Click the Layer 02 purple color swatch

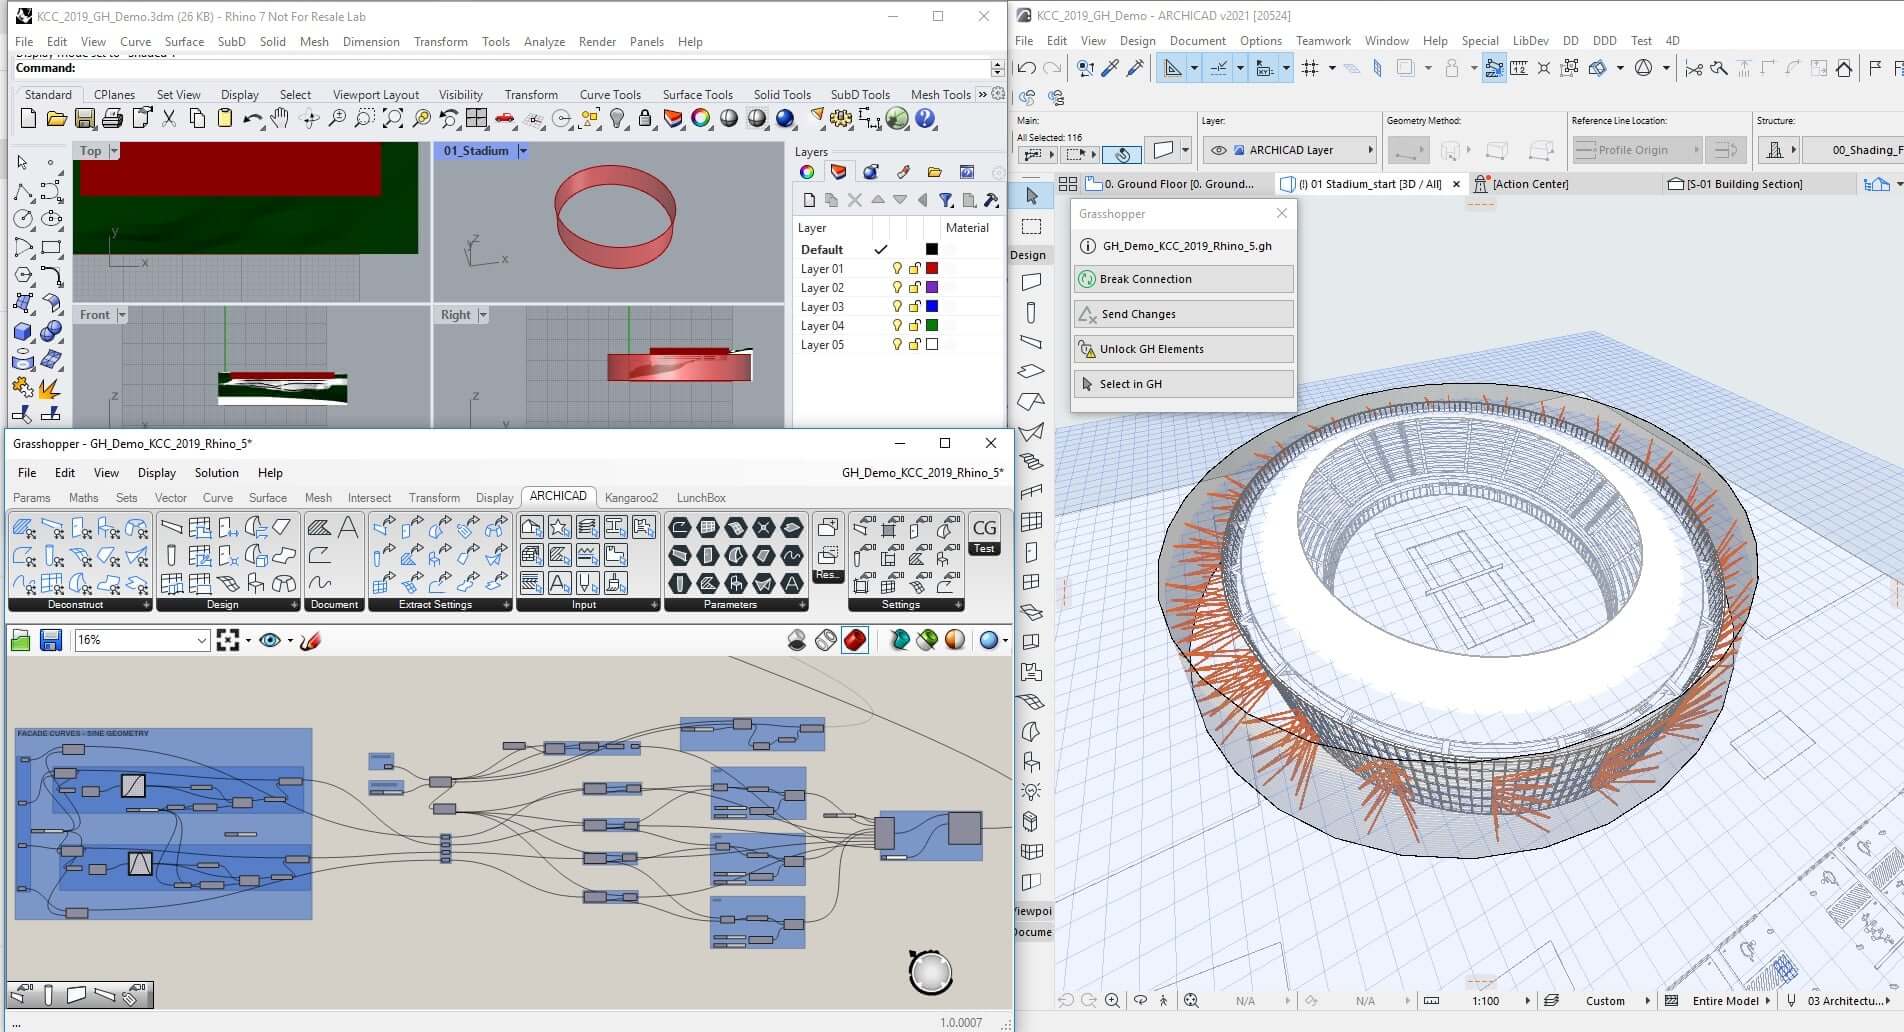pyautogui.click(x=932, y=288)
